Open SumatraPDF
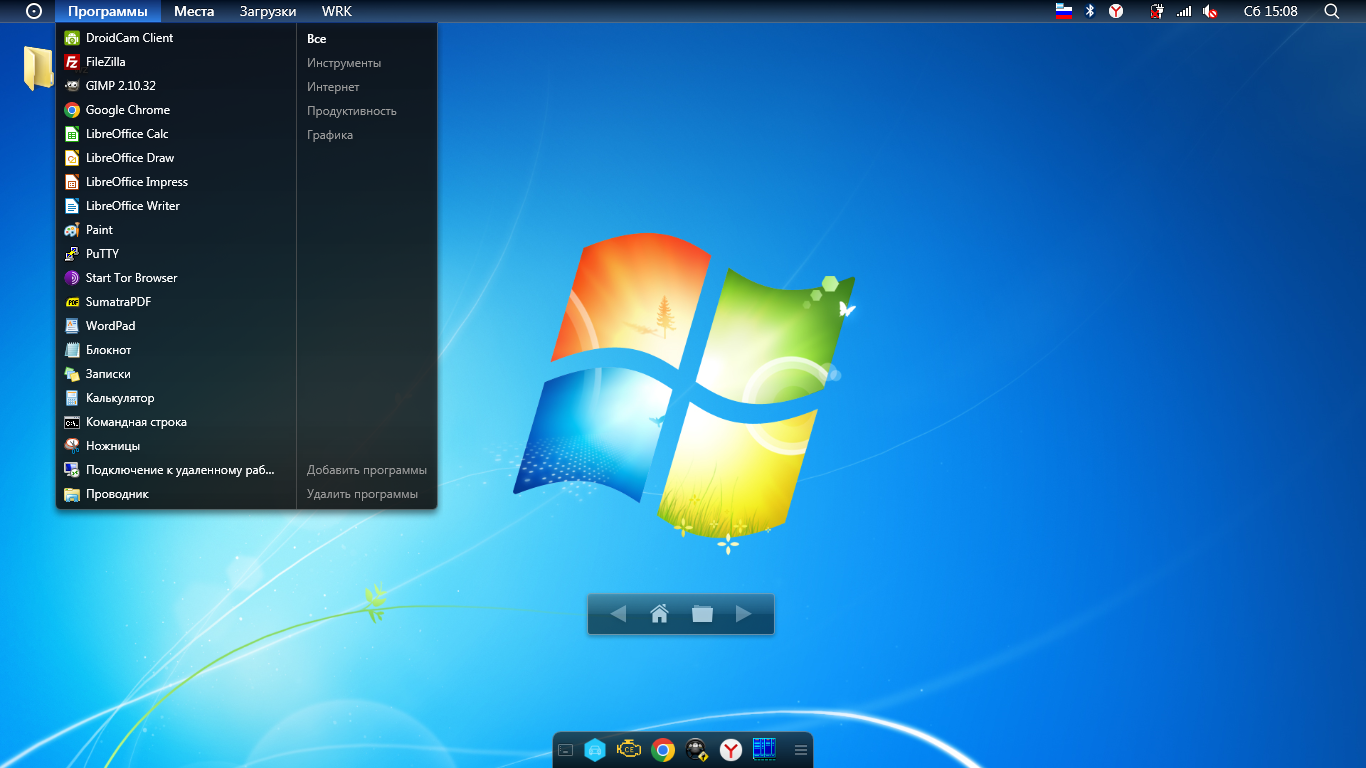The width and height of the screenshot is (1366, 768). (x=176, y=302)
